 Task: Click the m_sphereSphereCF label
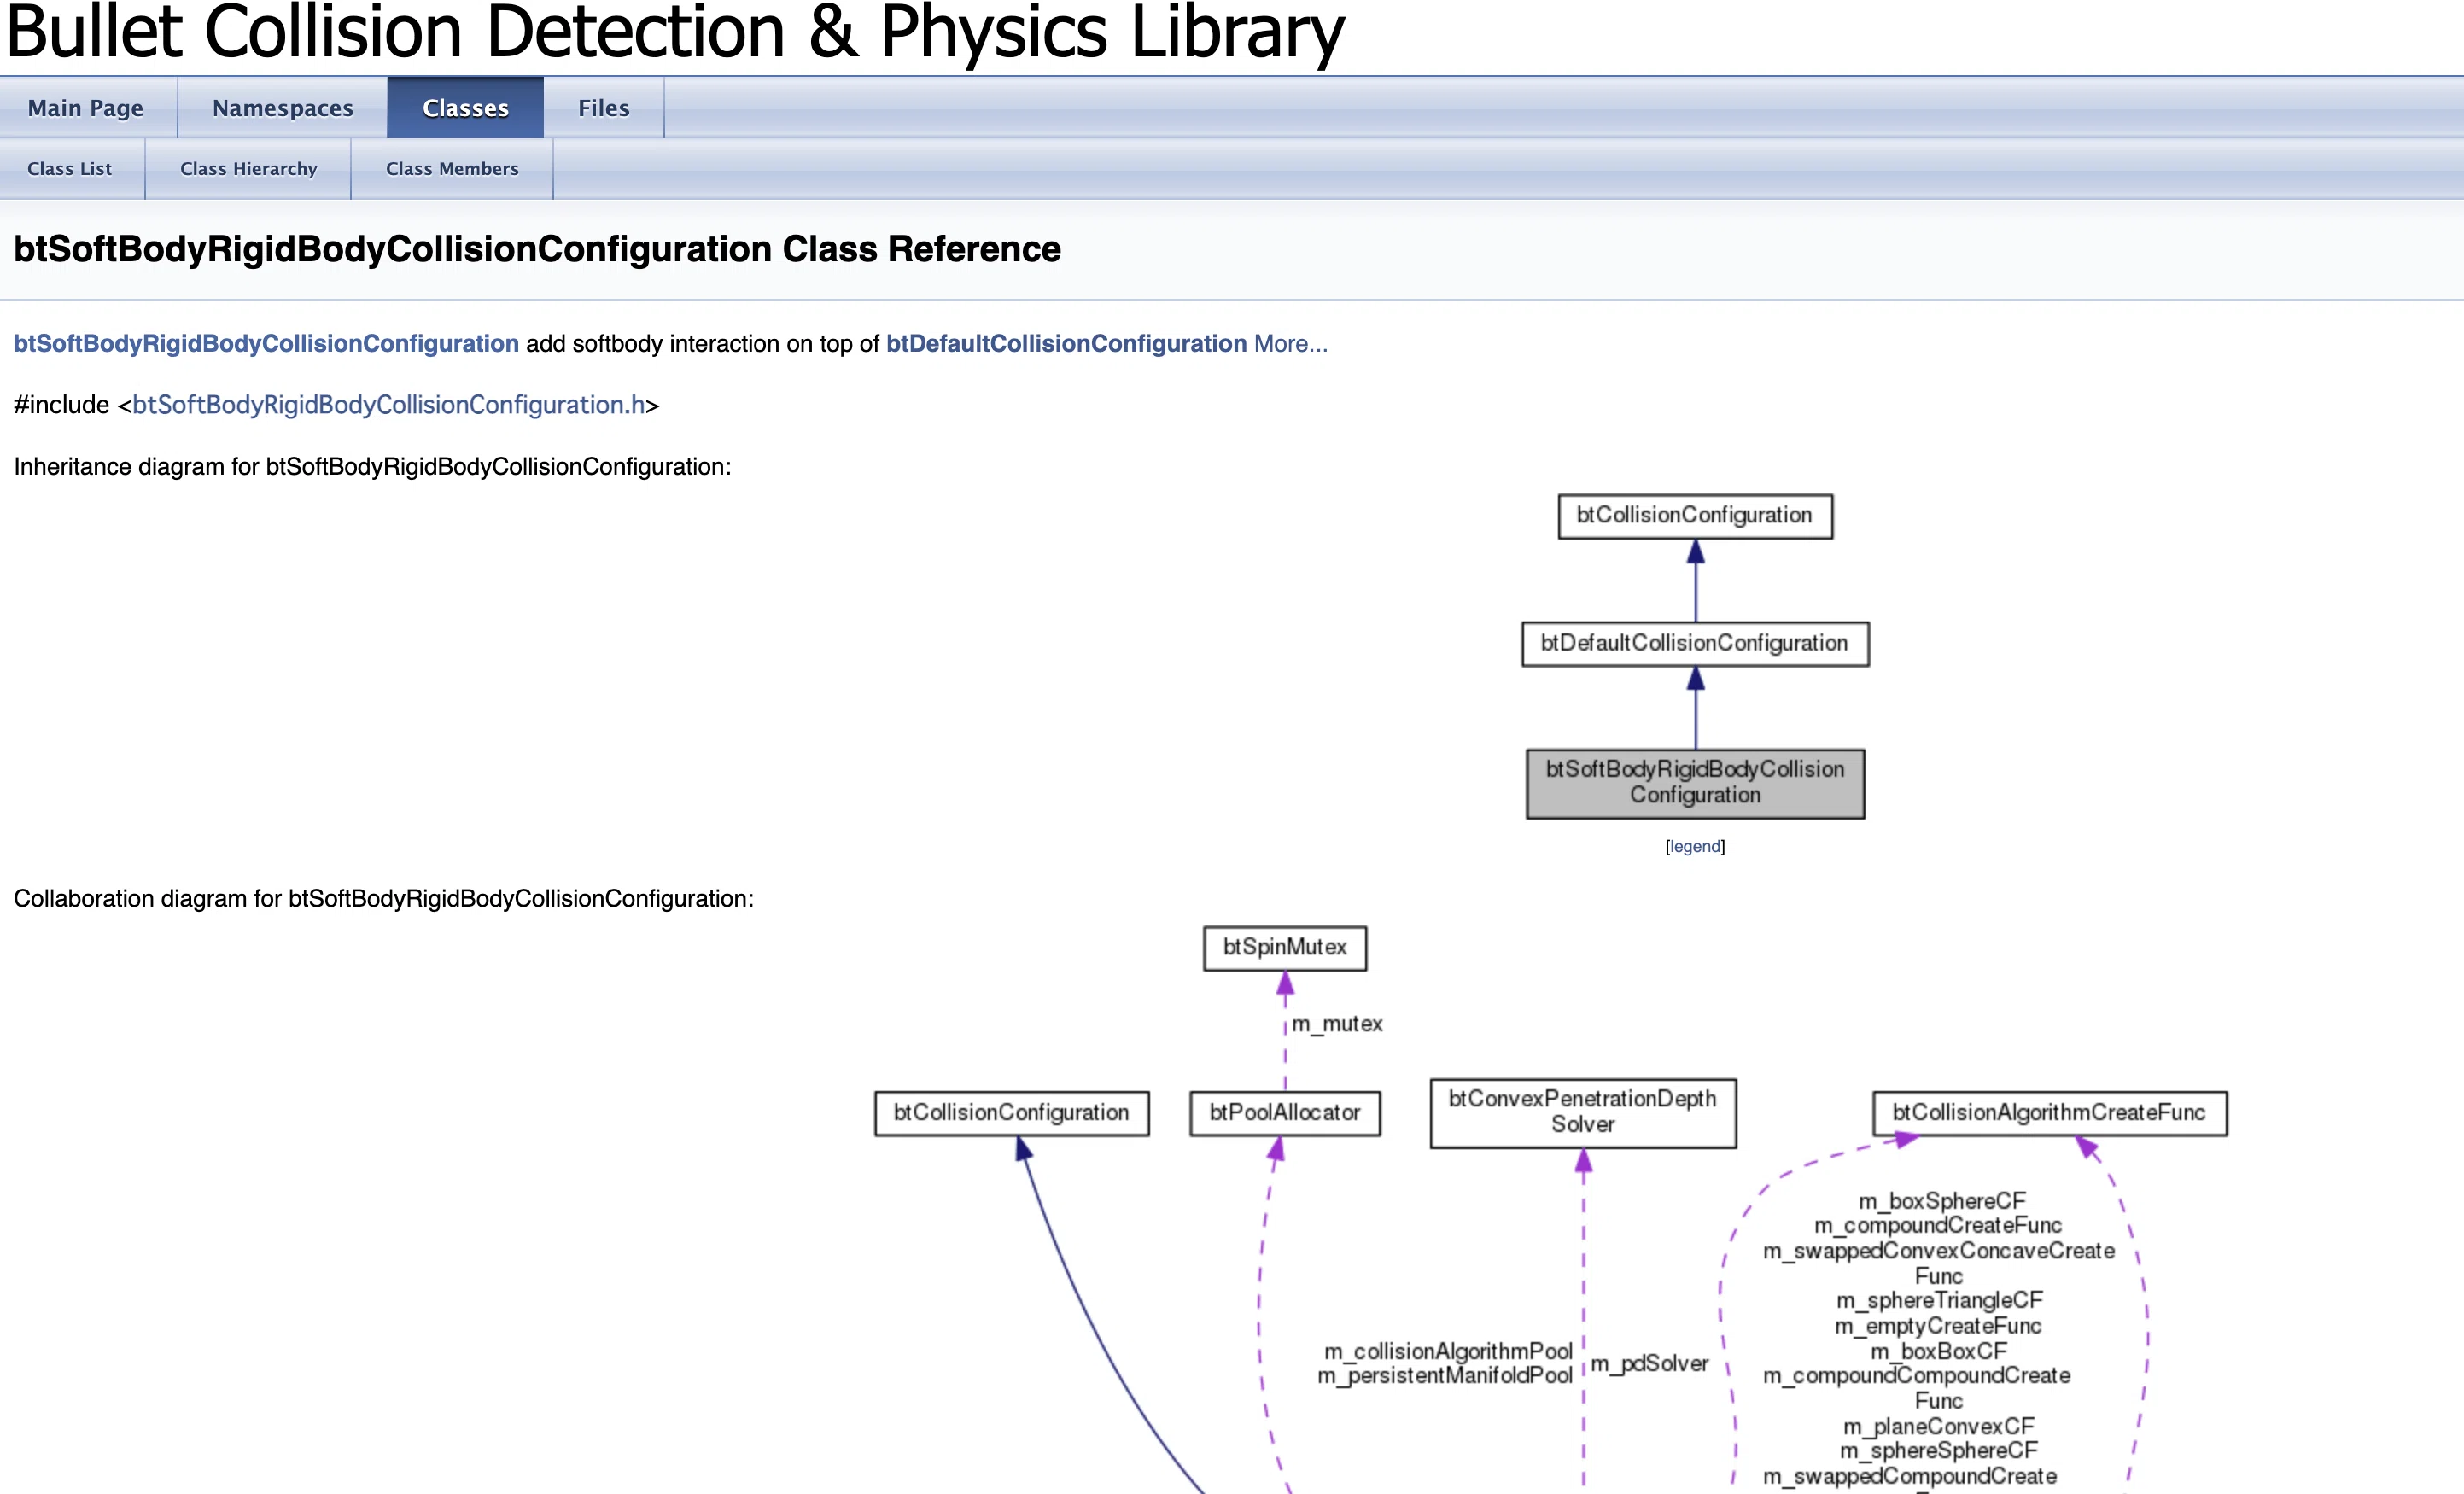[x=1939, y=1451]
